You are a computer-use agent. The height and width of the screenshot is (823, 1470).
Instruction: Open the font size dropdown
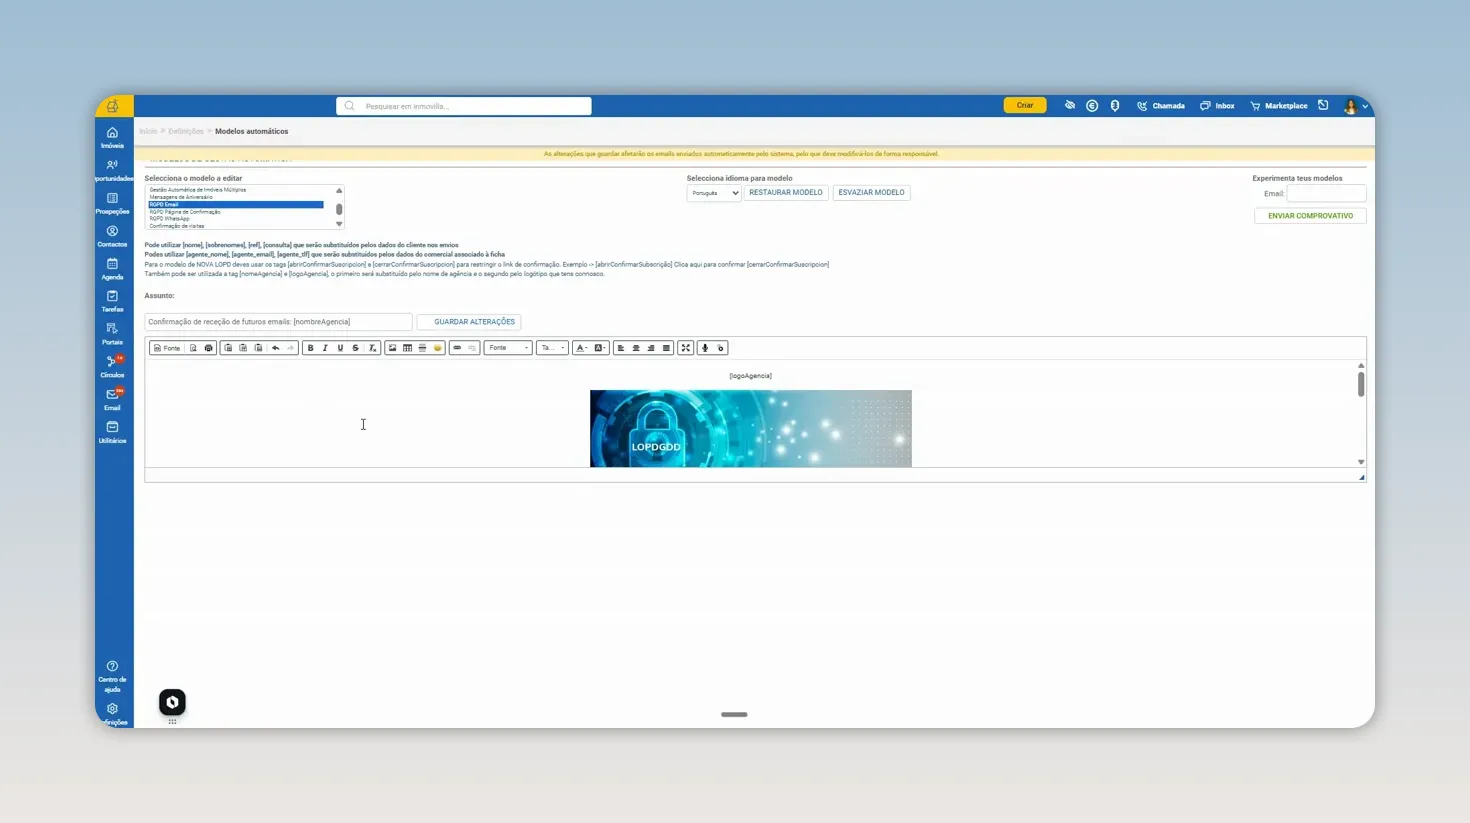click(552, 348)
